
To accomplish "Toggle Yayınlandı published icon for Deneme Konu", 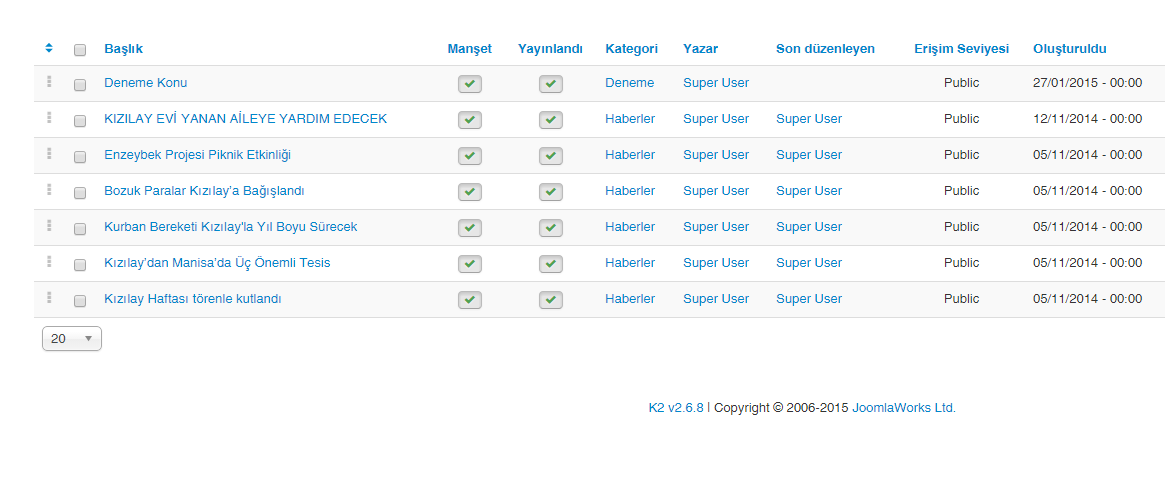I will click(550, 84).
